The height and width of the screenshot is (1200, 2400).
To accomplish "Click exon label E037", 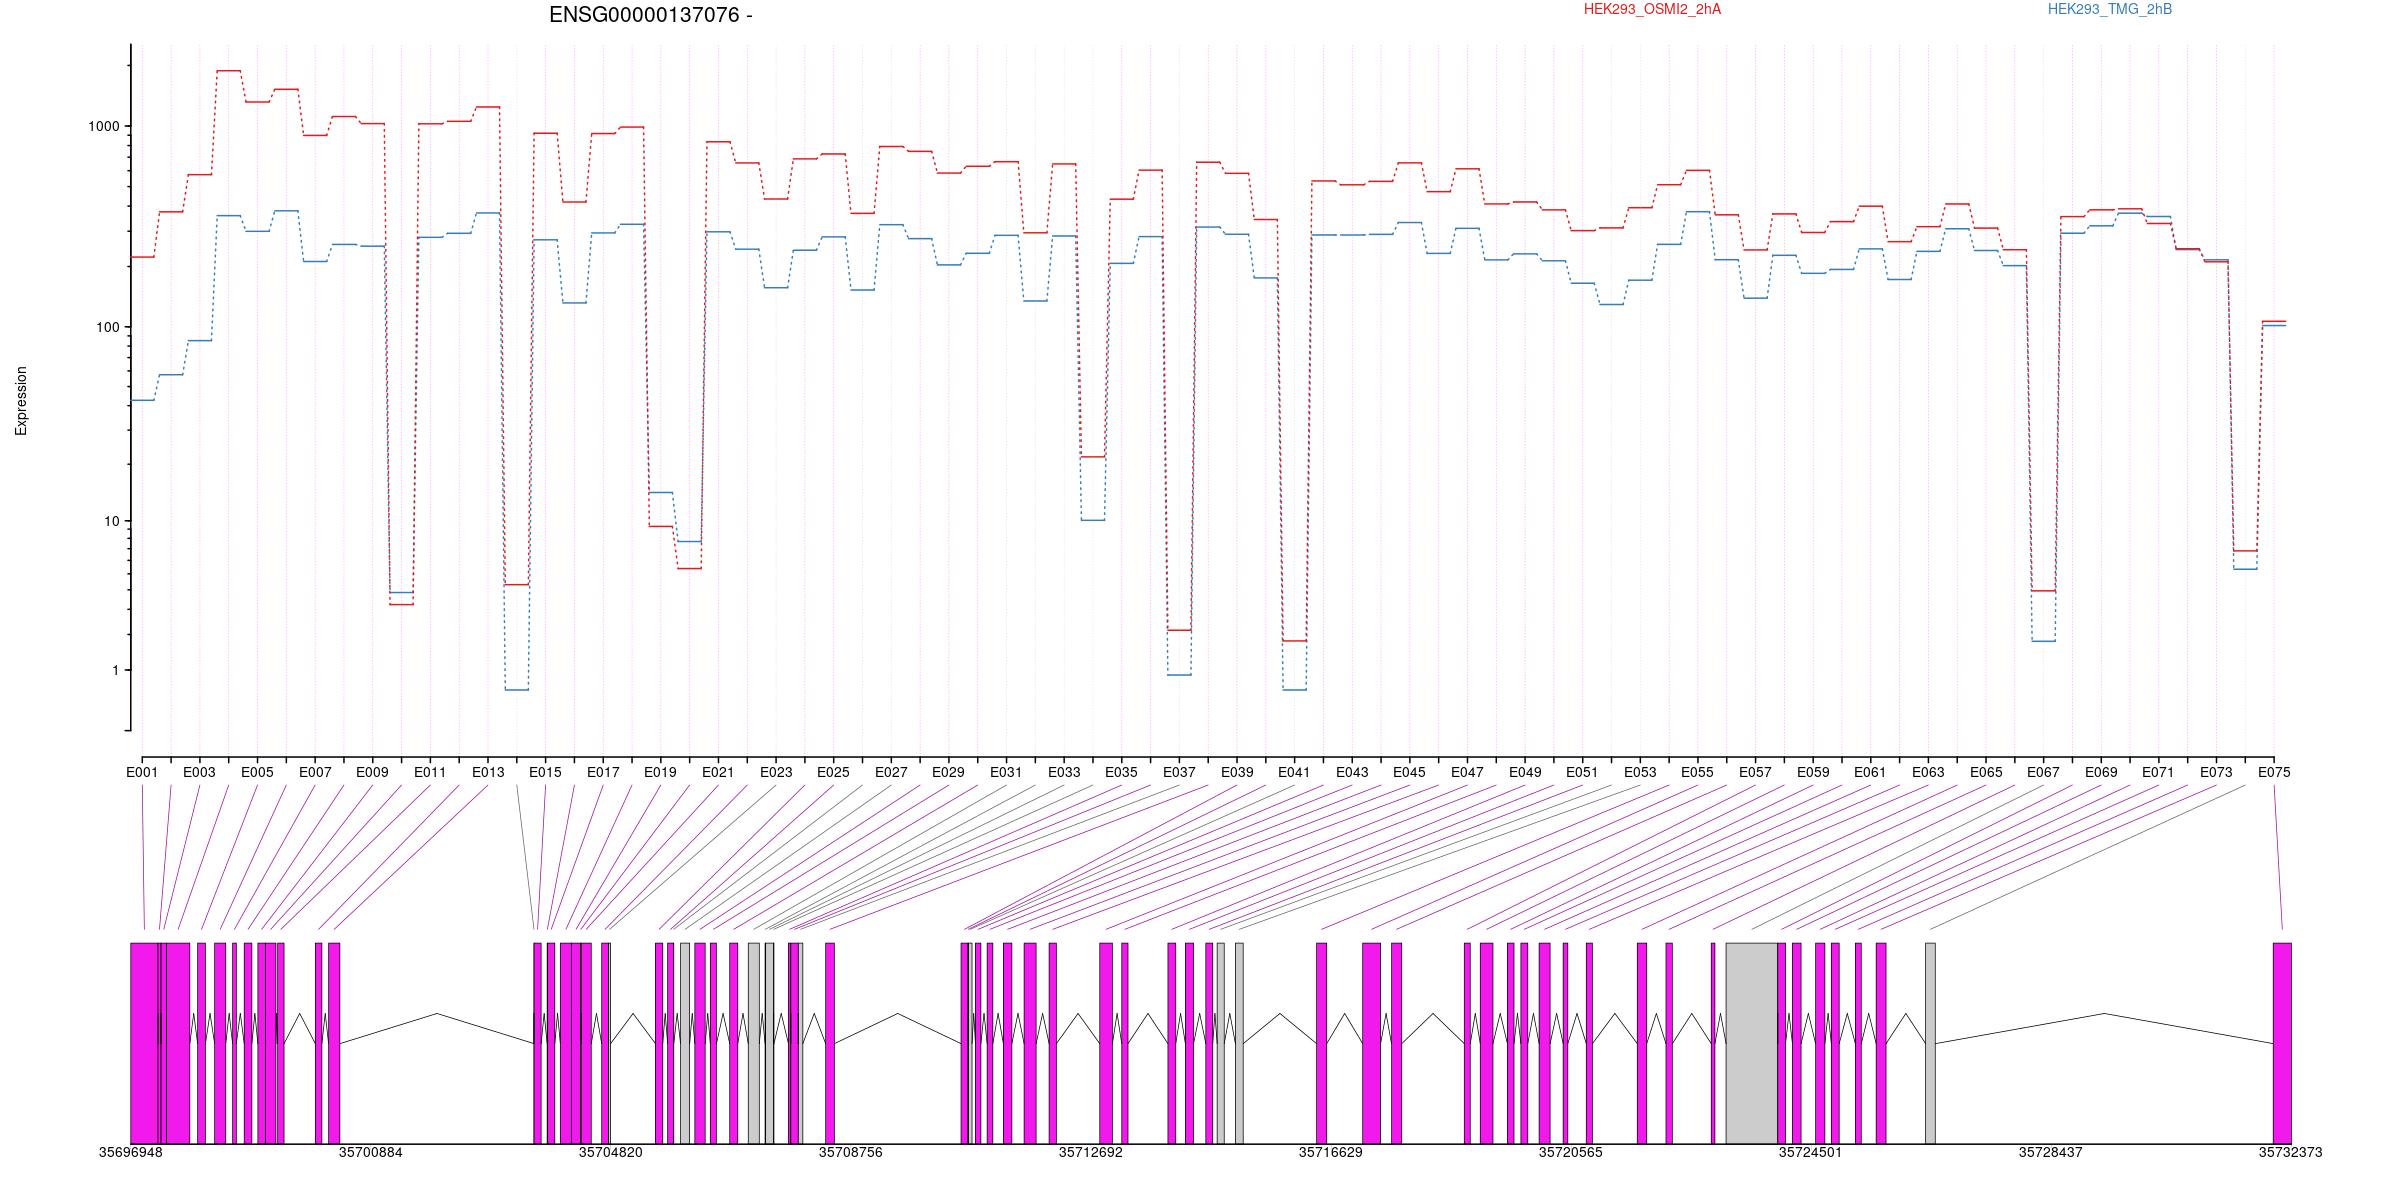I will click(x=1179, y=772).
